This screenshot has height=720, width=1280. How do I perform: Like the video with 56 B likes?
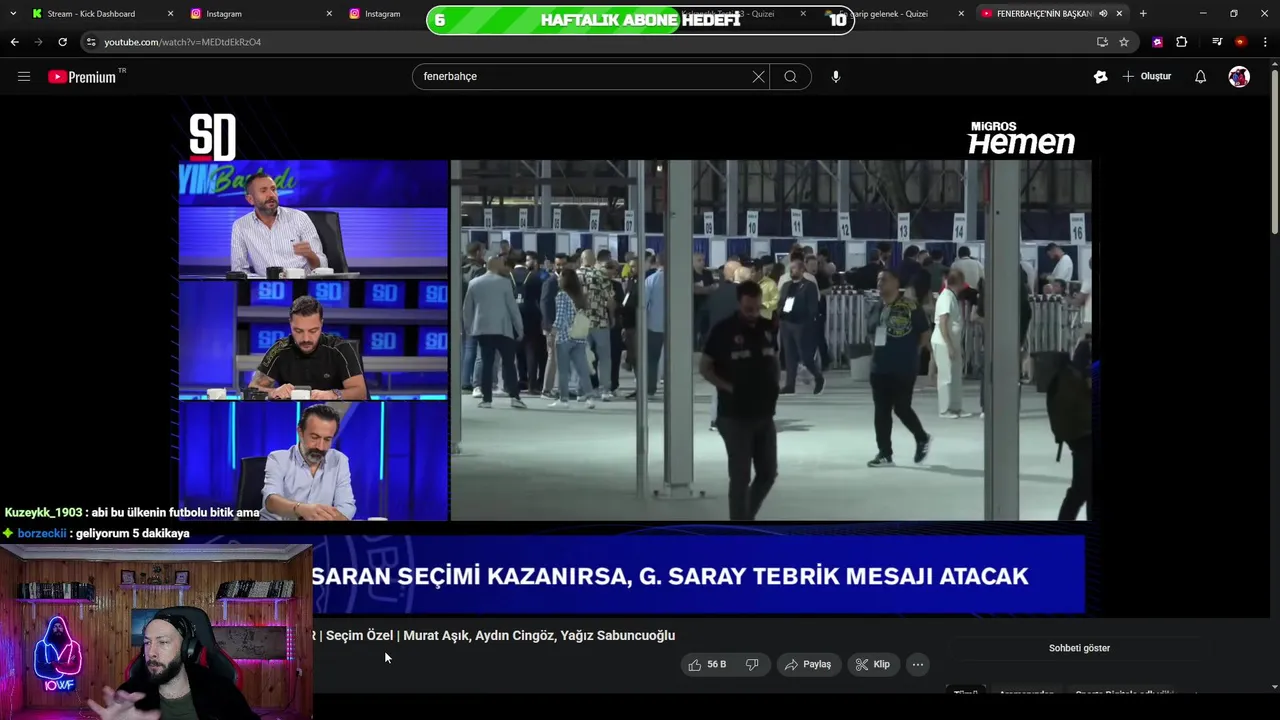pyautogui.click(x=707, y=664)
